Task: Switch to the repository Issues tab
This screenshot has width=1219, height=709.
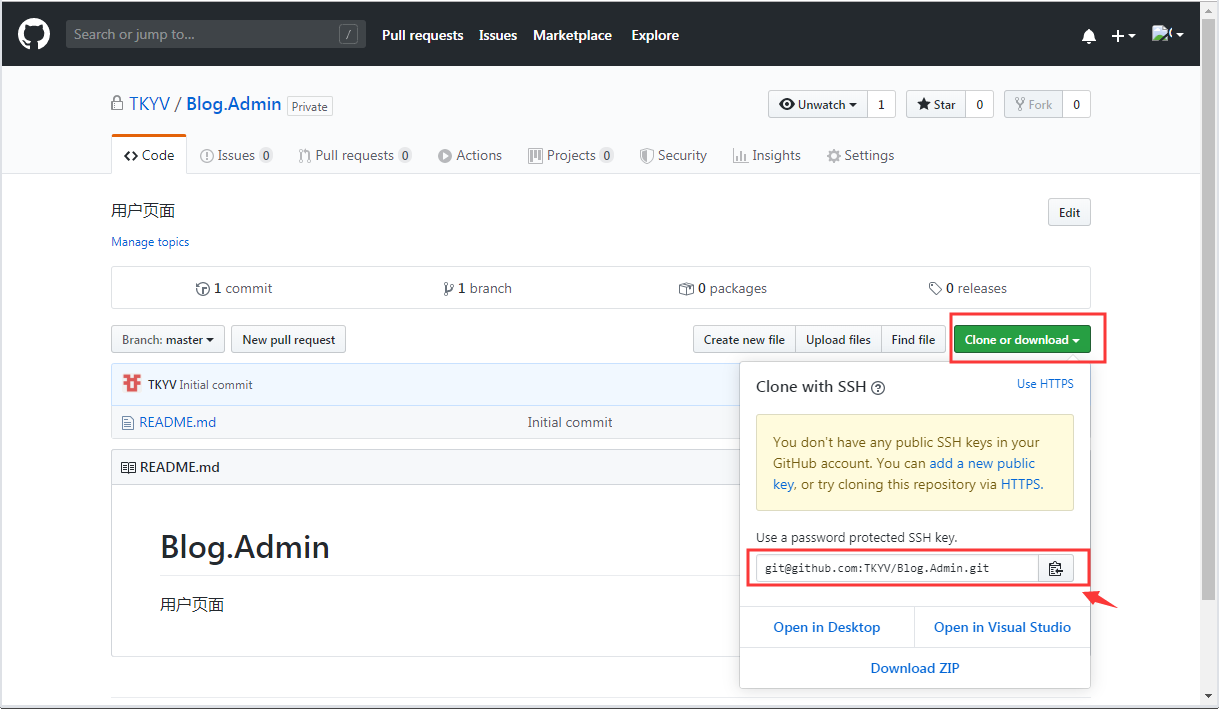Action: (x=236, y=155)
